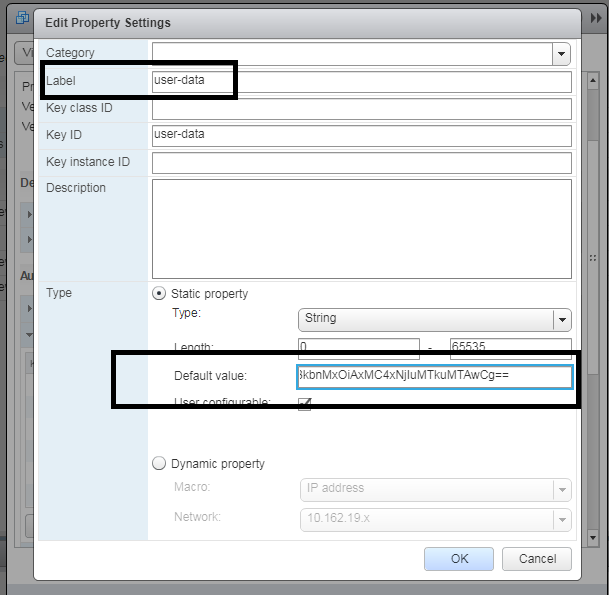Image resolution: width=609 pixels, height=595 pixels.
Task: Select the Static property radio button
Action: click(x=158, y=294)
